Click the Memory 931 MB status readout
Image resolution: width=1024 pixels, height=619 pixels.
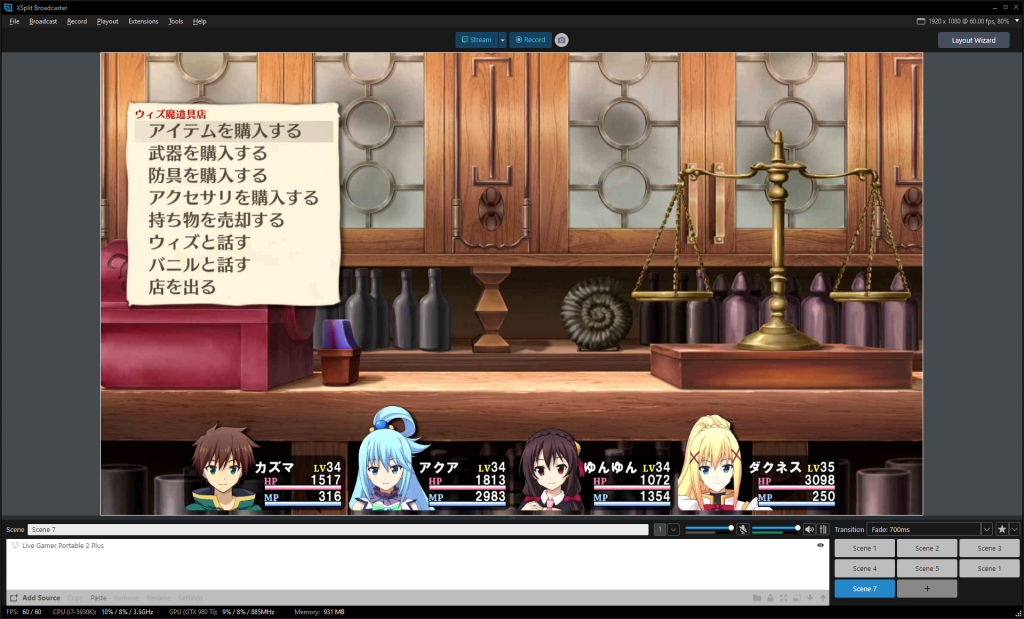[319, 612]
